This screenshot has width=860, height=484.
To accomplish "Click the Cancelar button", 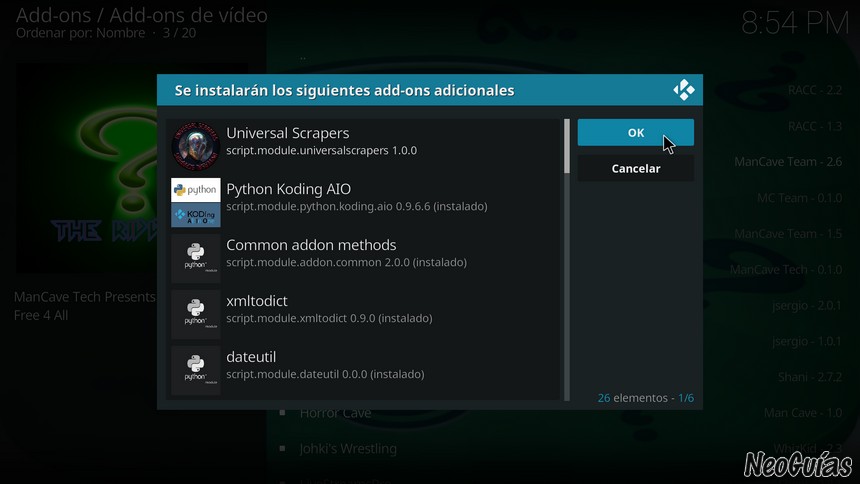I will tap(635, 168).
